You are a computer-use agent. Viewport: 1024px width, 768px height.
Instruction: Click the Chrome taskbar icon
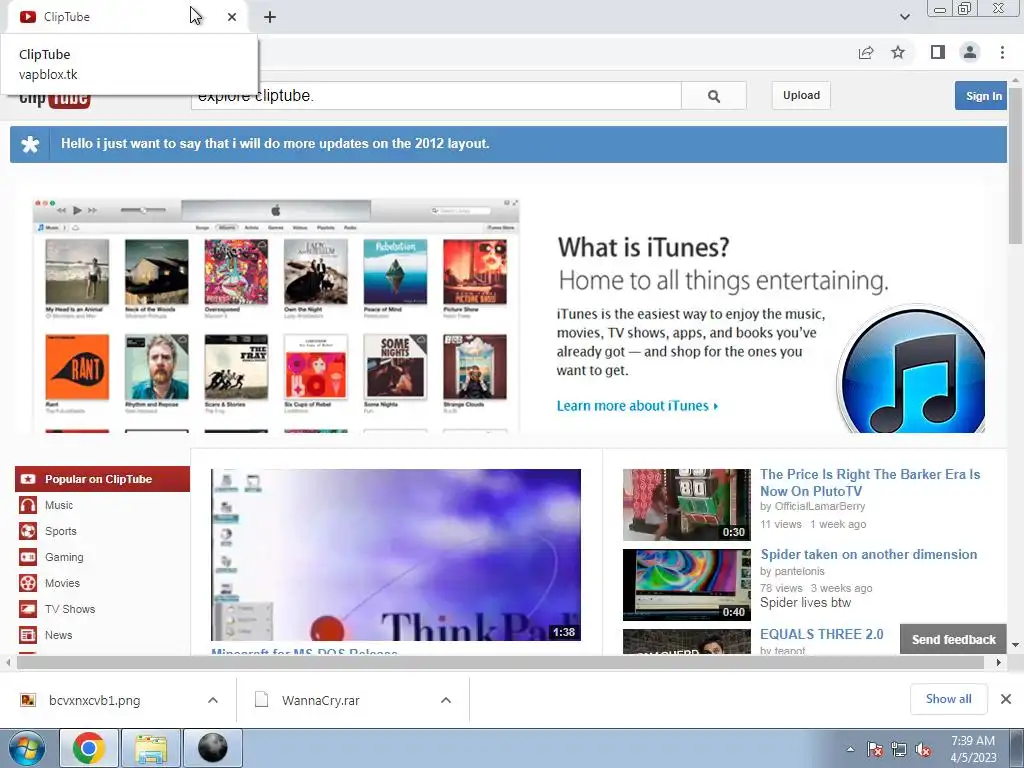(89, 748)
